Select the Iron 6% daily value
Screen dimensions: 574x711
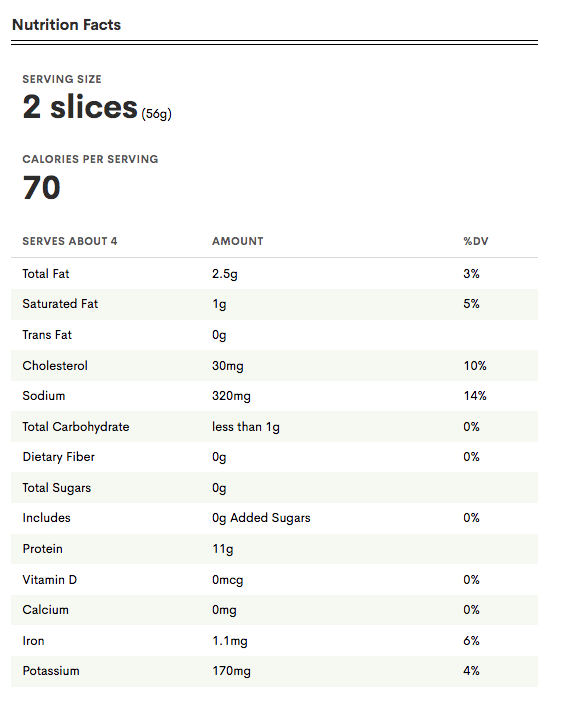(x=472, y=641)
